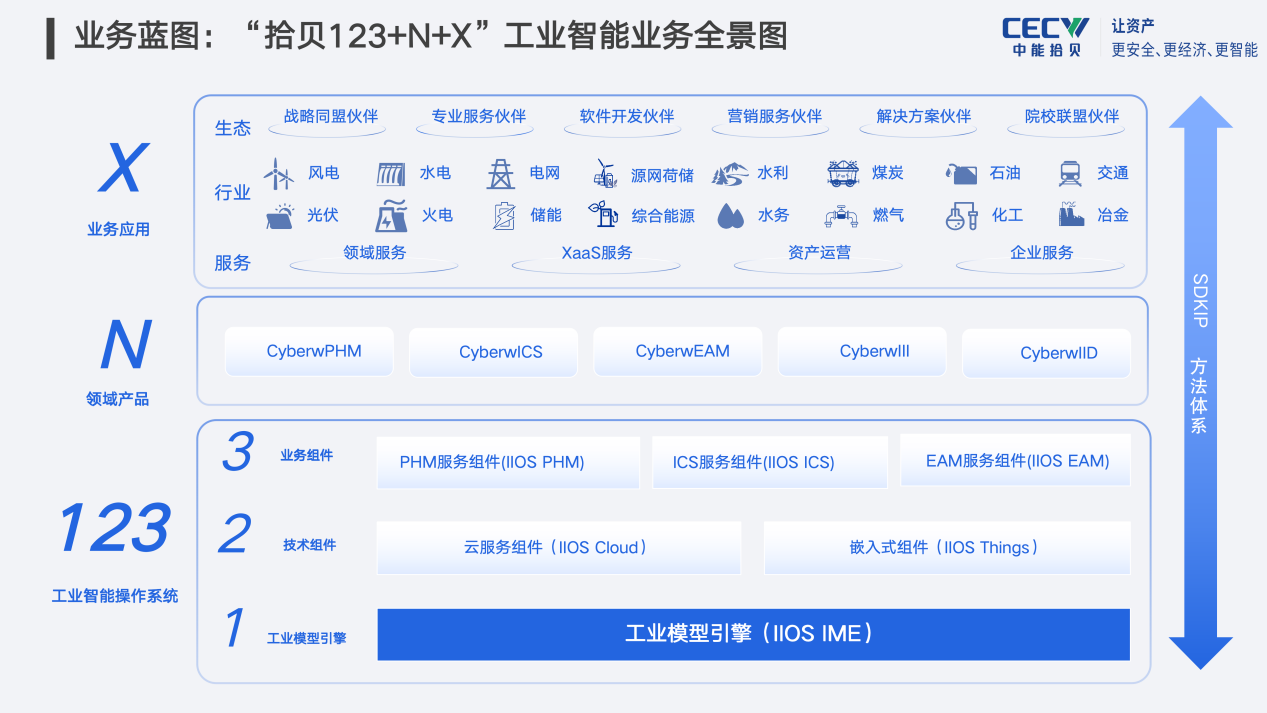
Task: Click the italic number 2 in layer list
Action: [x=234, y=535]
